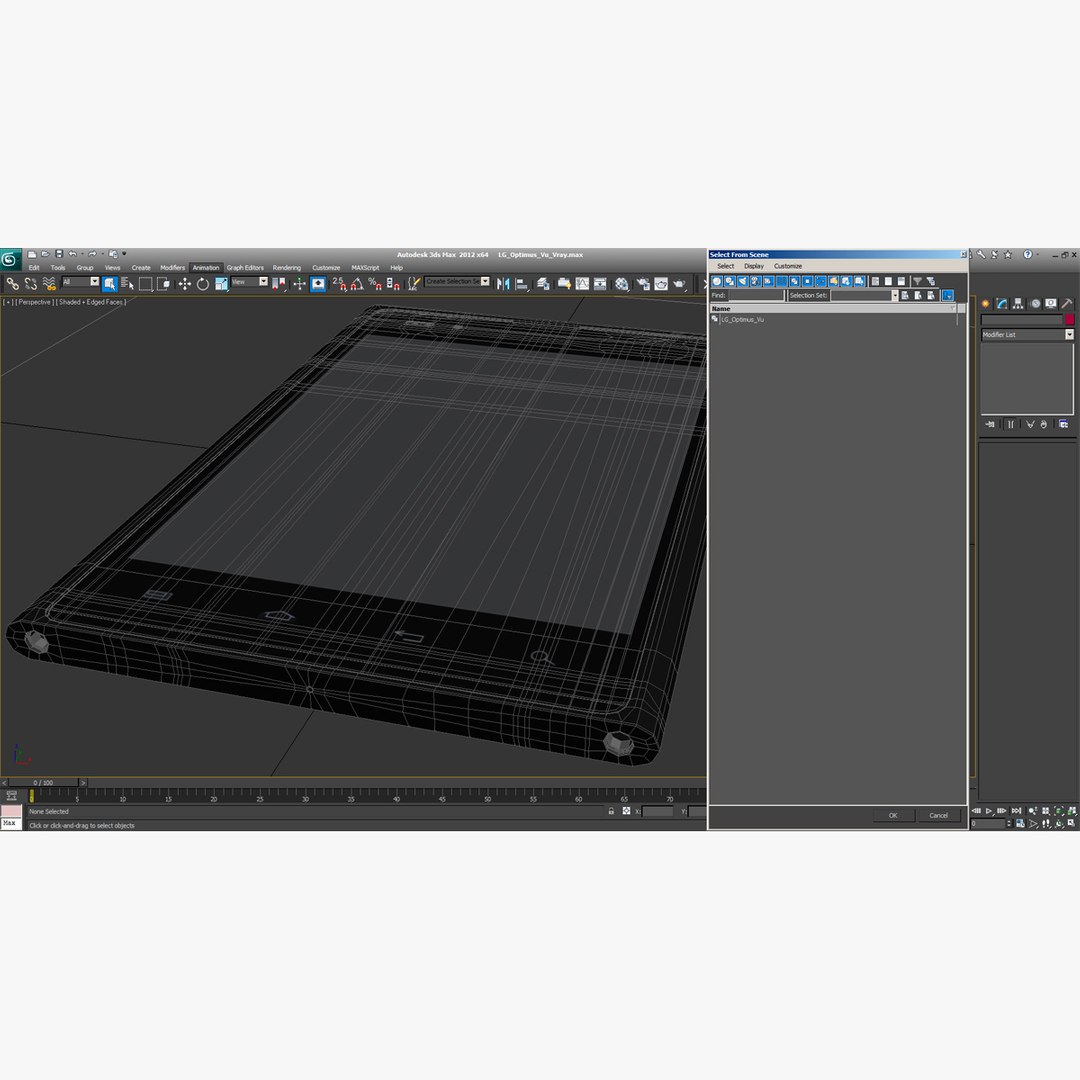Open Curve Editor
1080x1080 pixels.
(582, 284)
